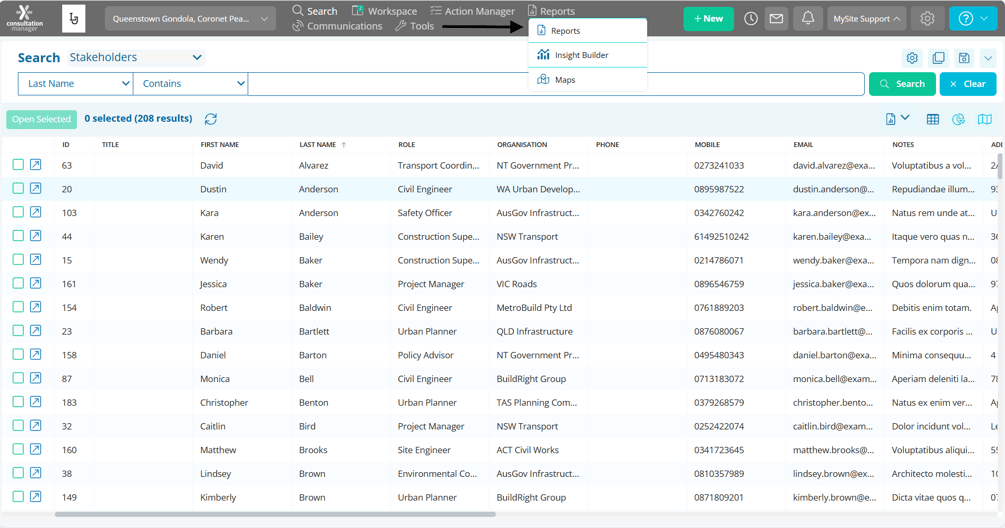1005x528 pixels.
Task: Expand the chevron next to help icon
Action: pos(984,19)
